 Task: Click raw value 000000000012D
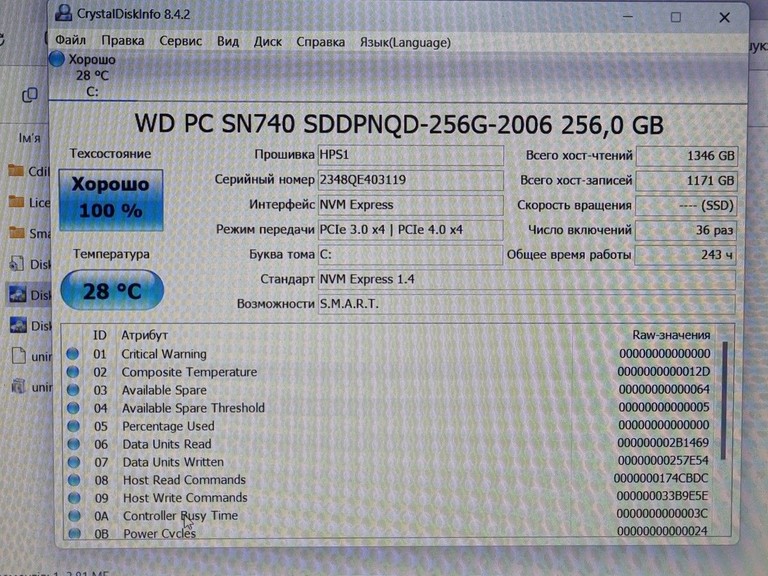(664, 371)
